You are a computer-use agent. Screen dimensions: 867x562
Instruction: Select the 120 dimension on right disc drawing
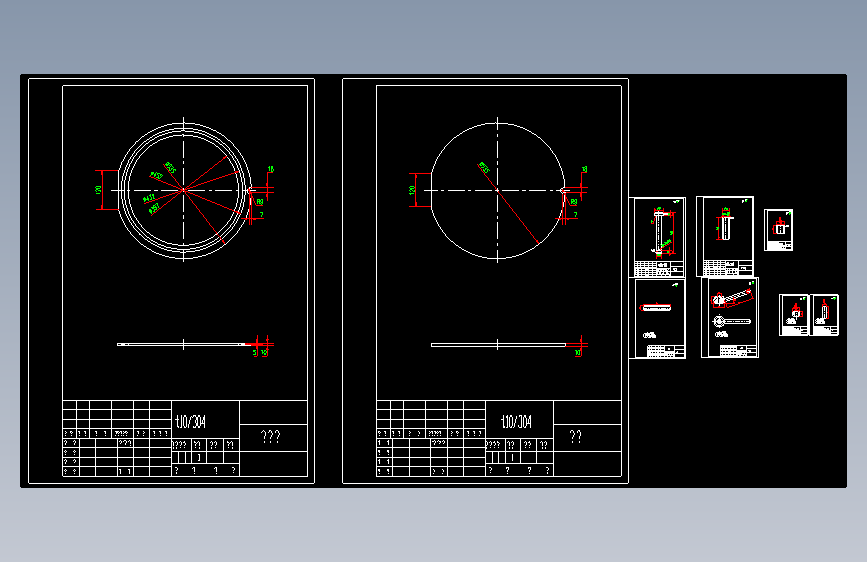tap(412, 190)
